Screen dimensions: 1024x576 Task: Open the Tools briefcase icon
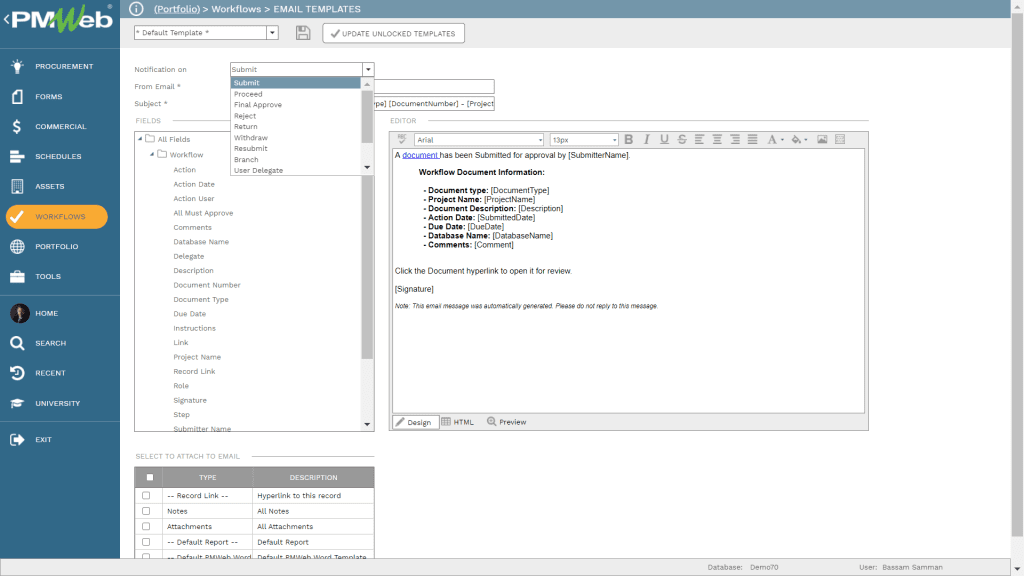point(18,276)
